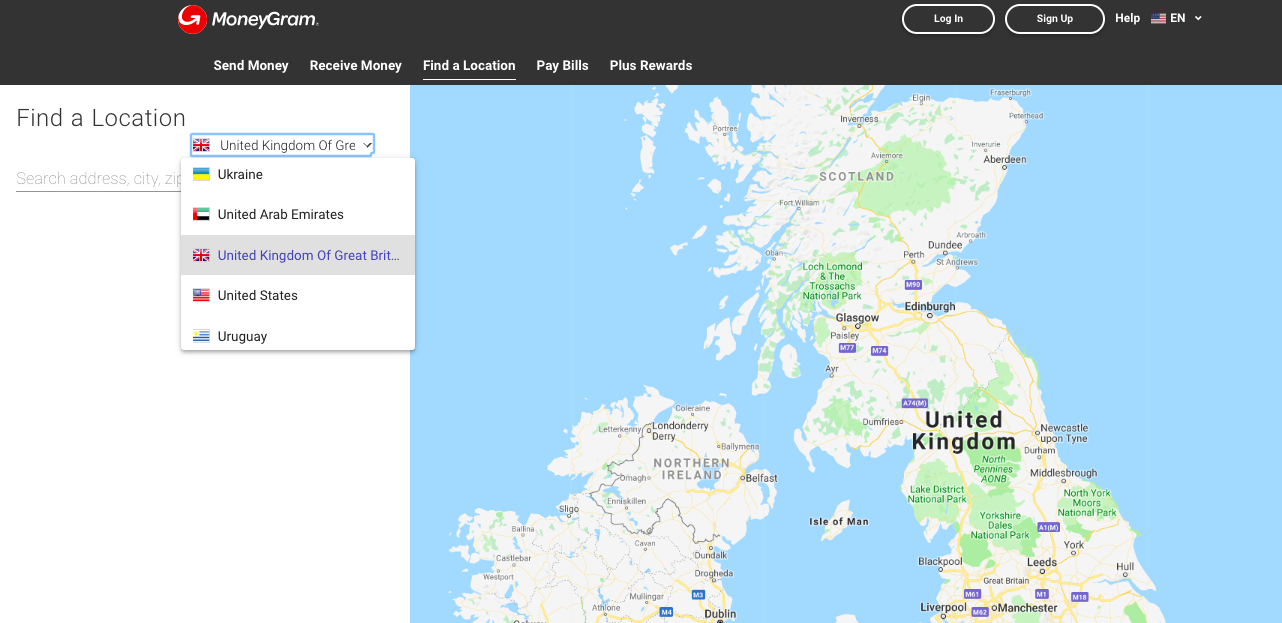
Task: Click the Uruguay flag icon
Action: coord(199,335)
